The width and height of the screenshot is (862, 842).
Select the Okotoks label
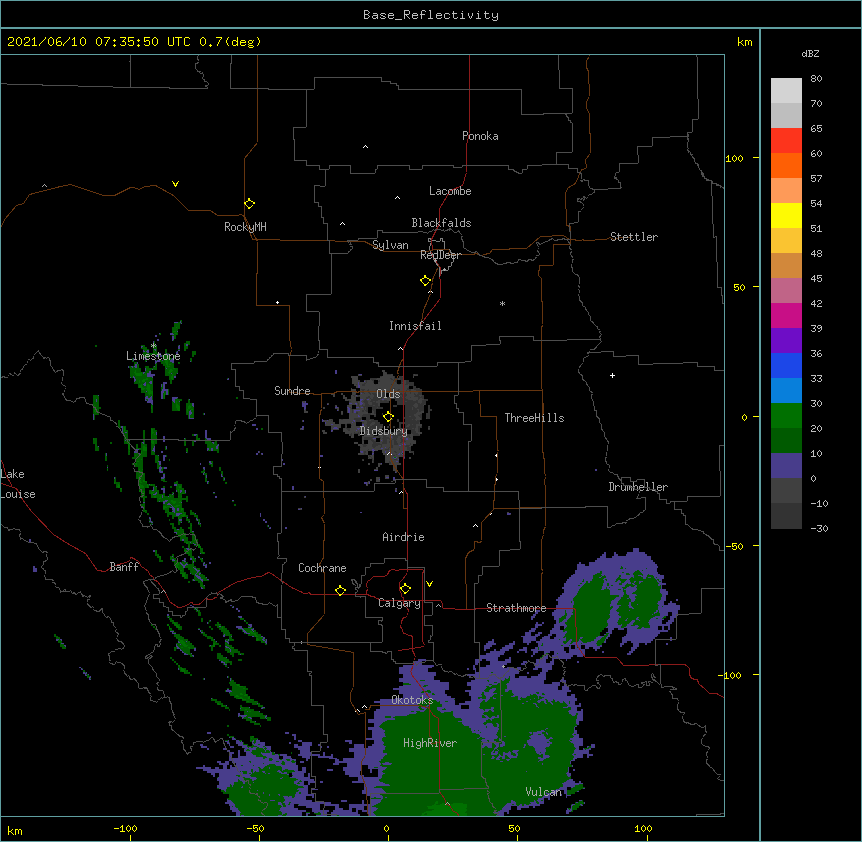[x=412, y=700]
